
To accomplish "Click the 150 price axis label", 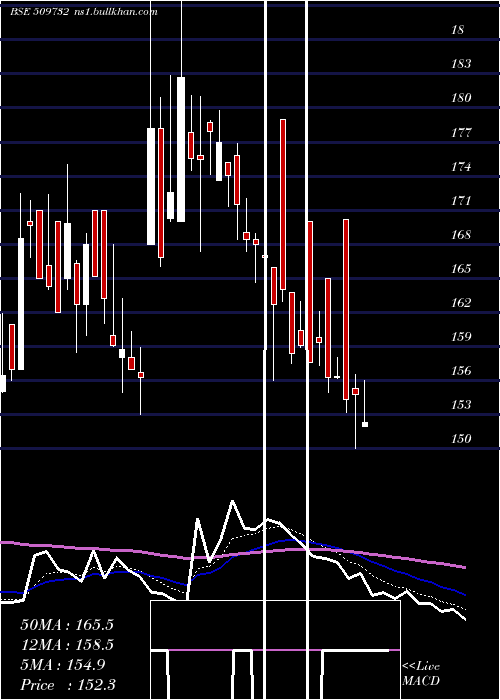I will coord(461,439).
